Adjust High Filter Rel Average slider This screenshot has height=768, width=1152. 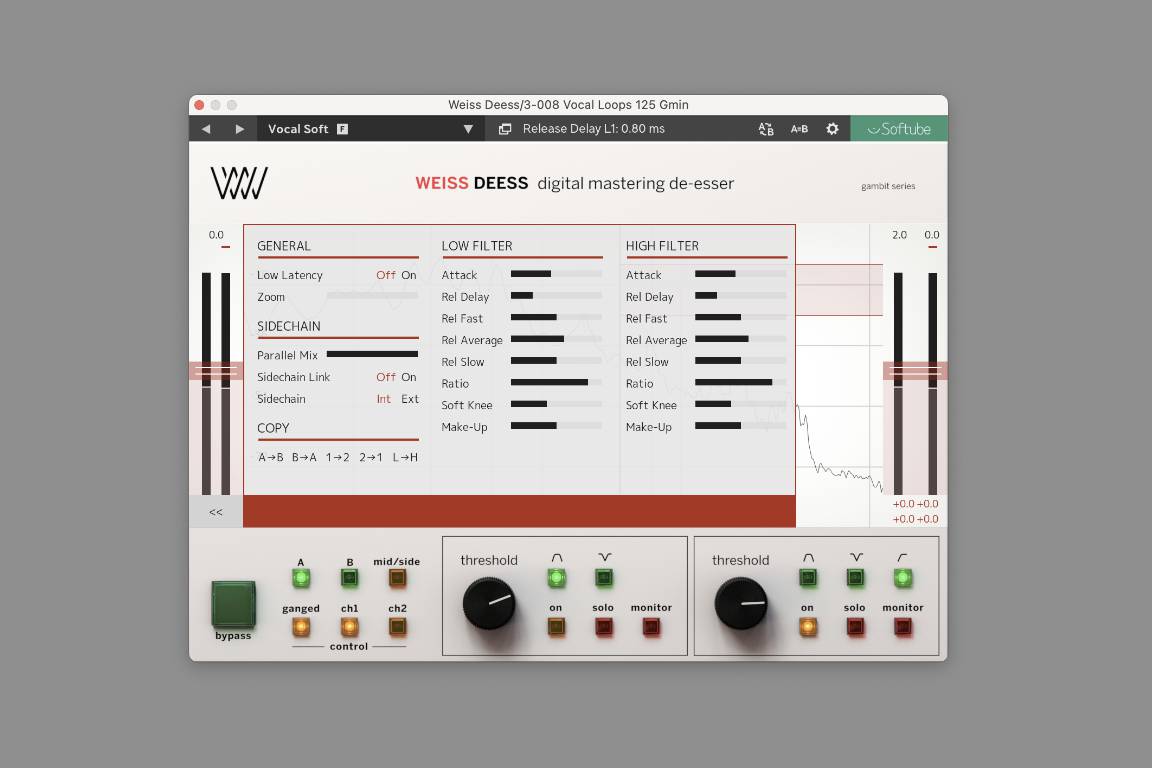click(741, 339)
